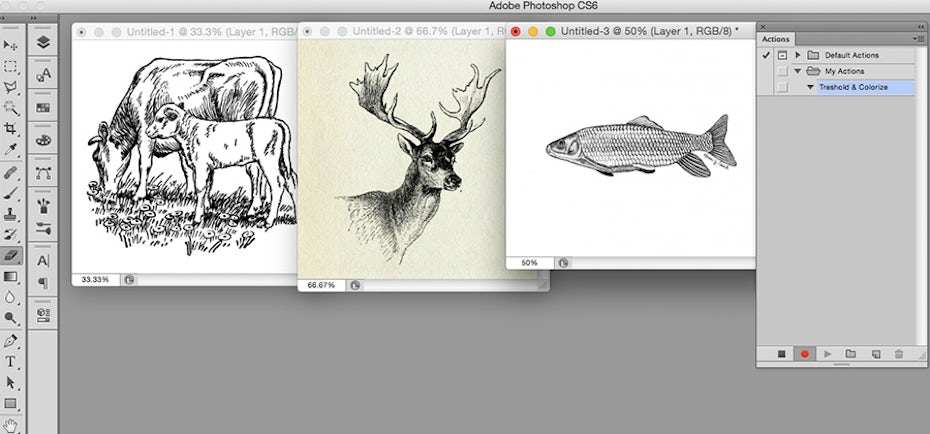Image resolution: width=930 pixels, height=434 pixels.
Task: Activate the Type tool
Action: (x=11, y=361)
